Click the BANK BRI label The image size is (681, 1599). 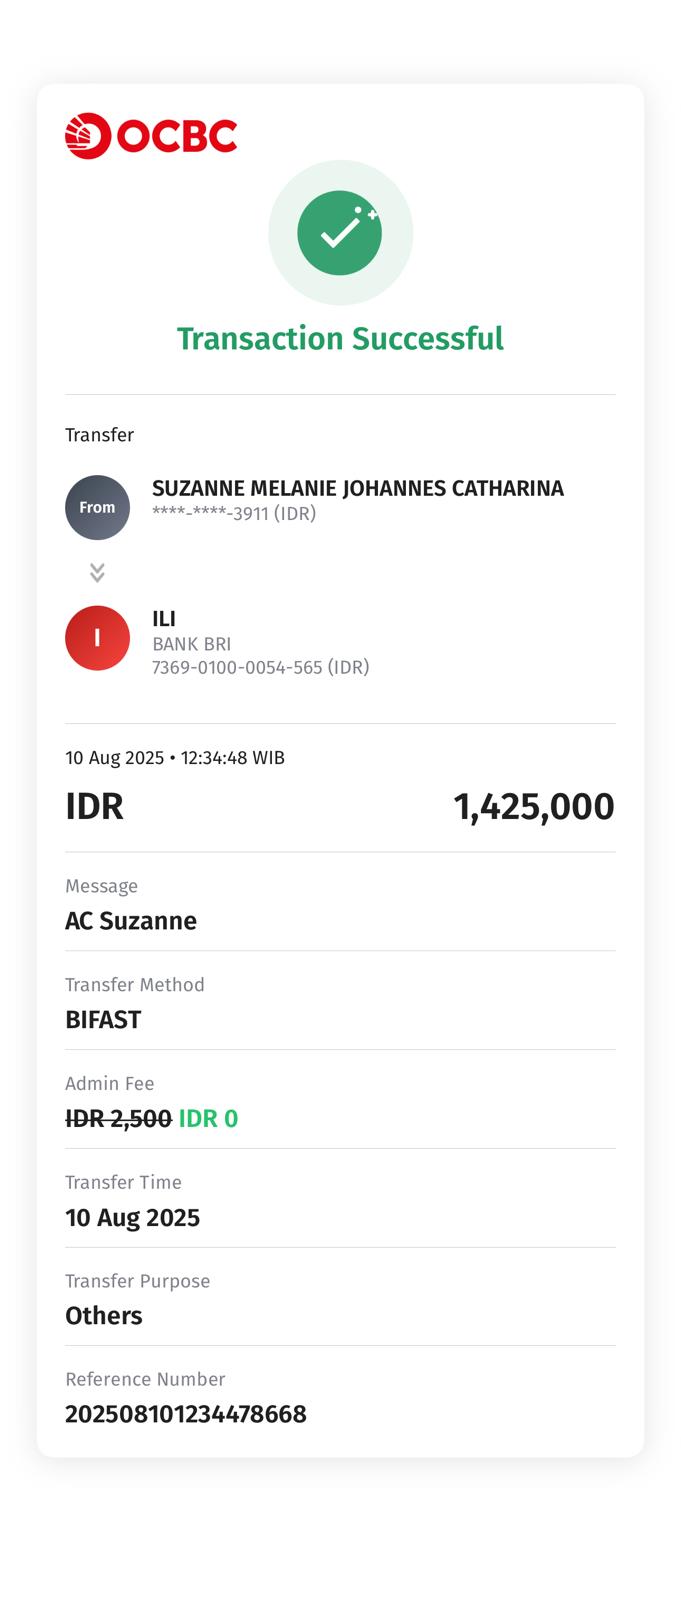[x=191, y=644]
